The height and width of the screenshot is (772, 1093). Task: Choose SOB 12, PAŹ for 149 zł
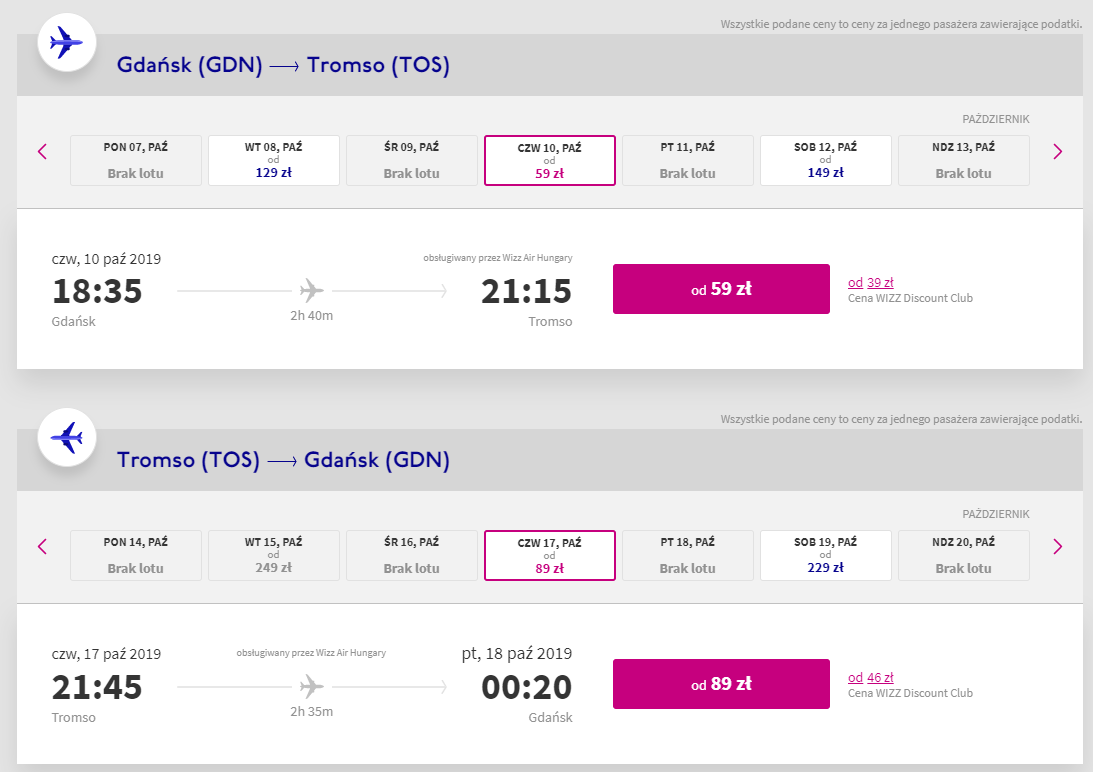click(825, 160)
